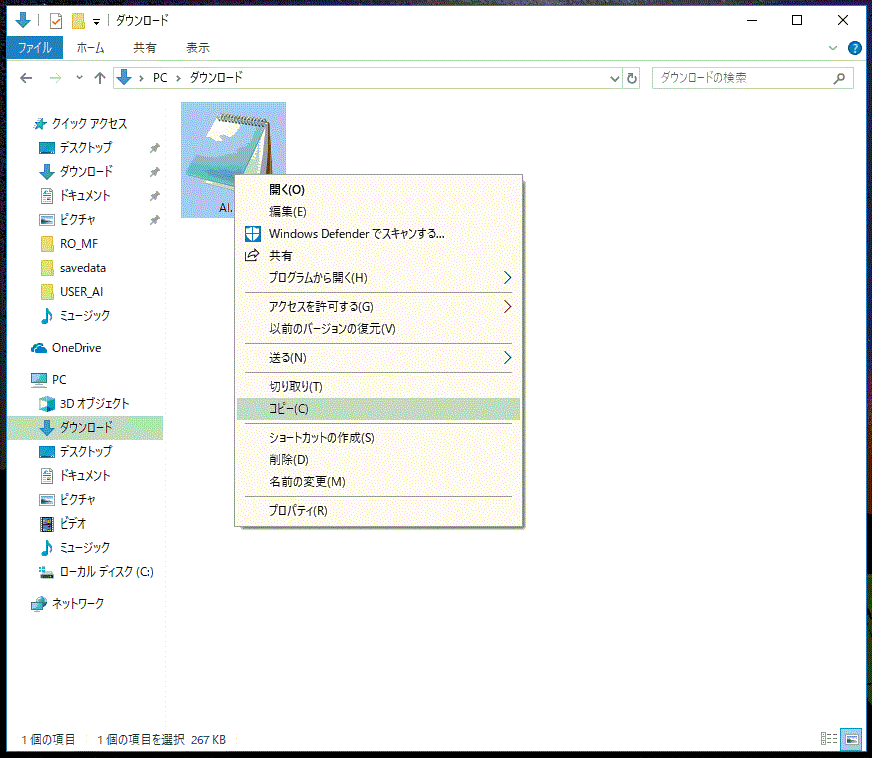Expand プログラムから開く(H) submenu
The image size is (872, 758).
pos(378,278)
